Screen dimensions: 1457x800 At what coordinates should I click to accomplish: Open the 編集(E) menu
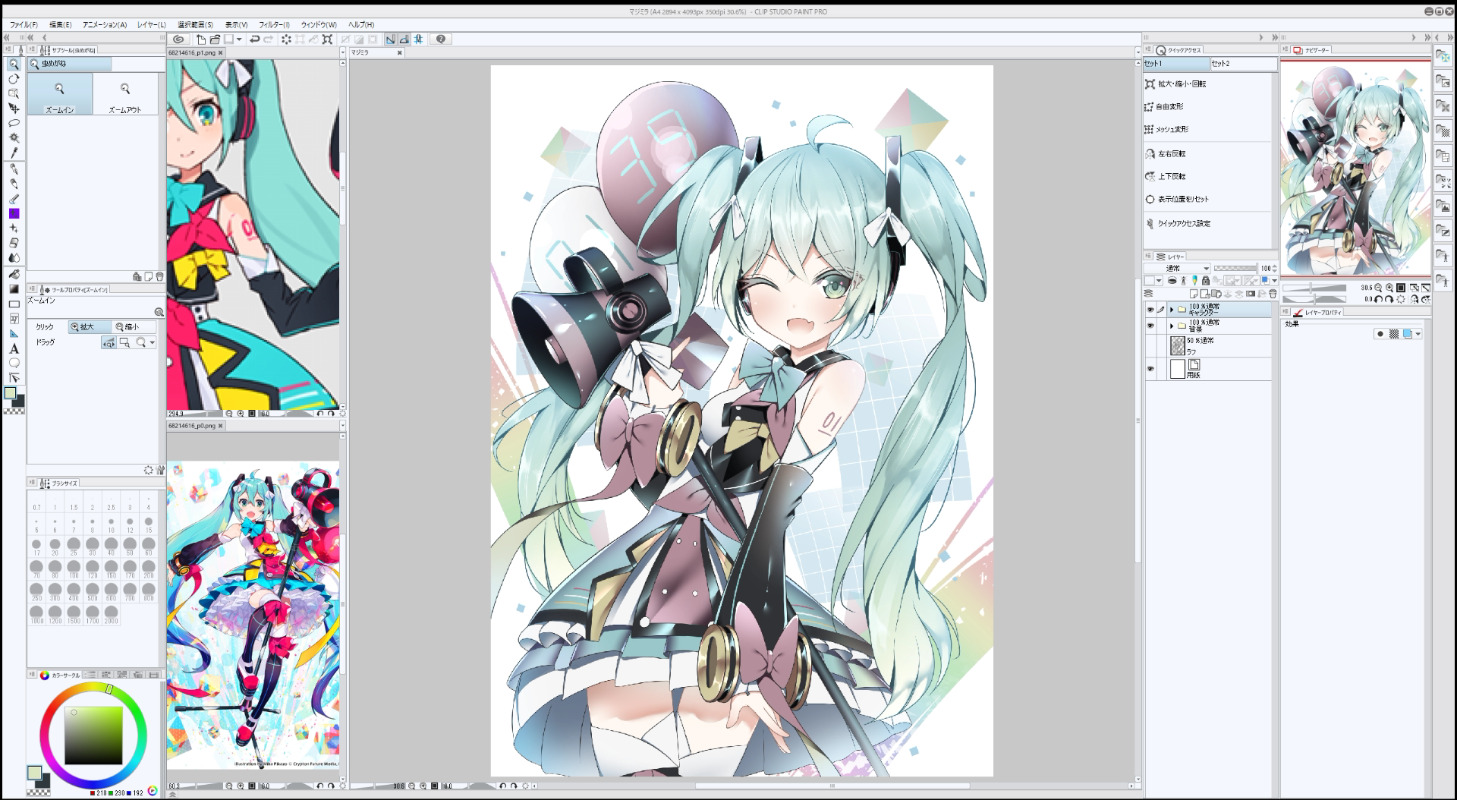tap(61, 24)
